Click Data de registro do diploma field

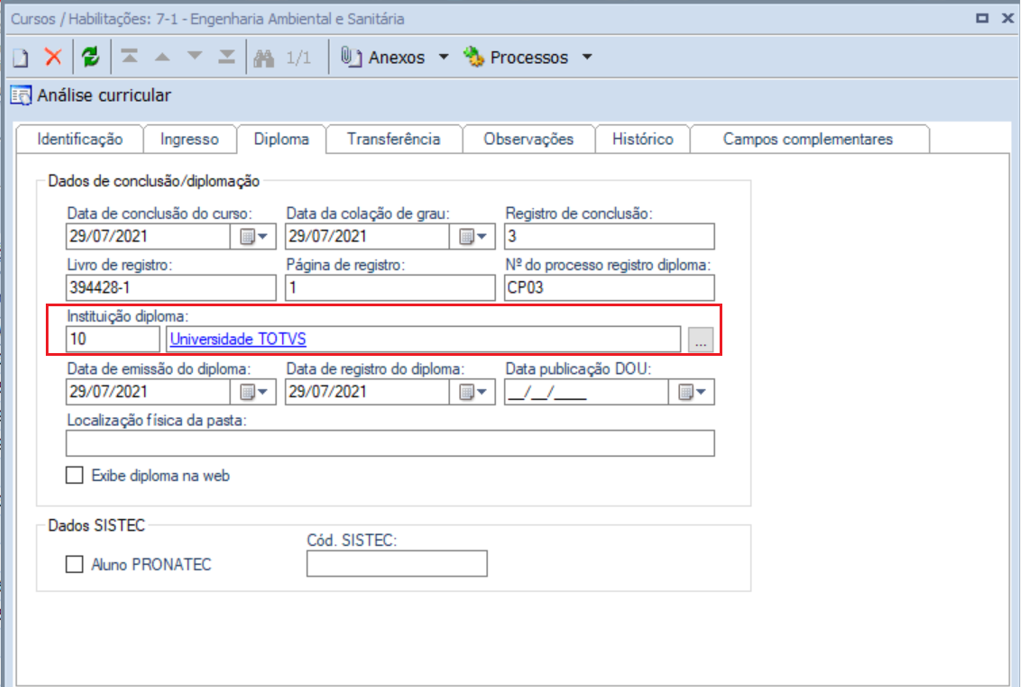[367, 392]
